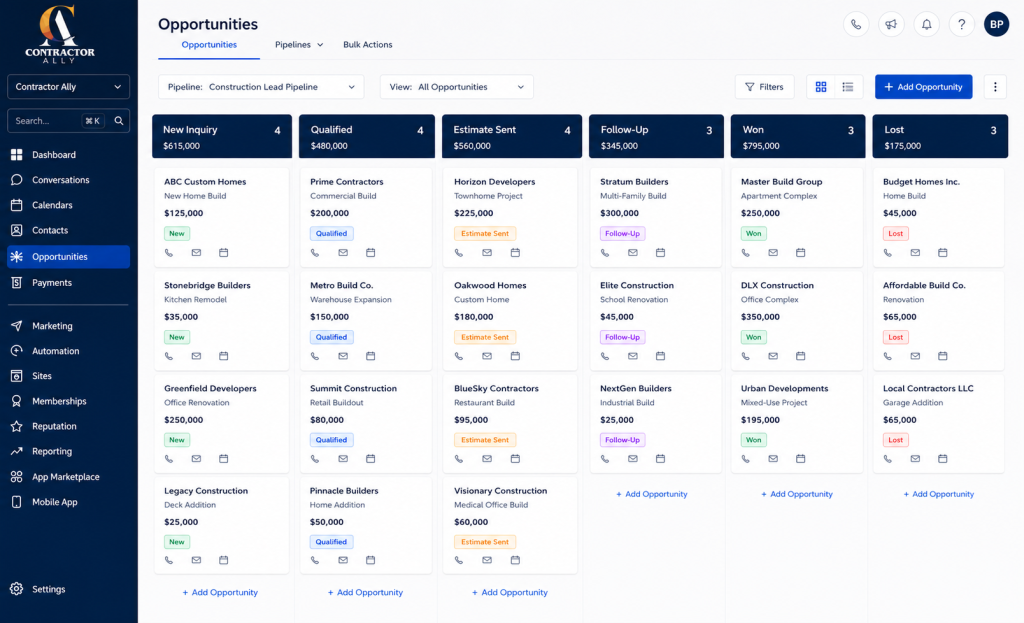Click the phone dialer icon in header

click(856, 25)
